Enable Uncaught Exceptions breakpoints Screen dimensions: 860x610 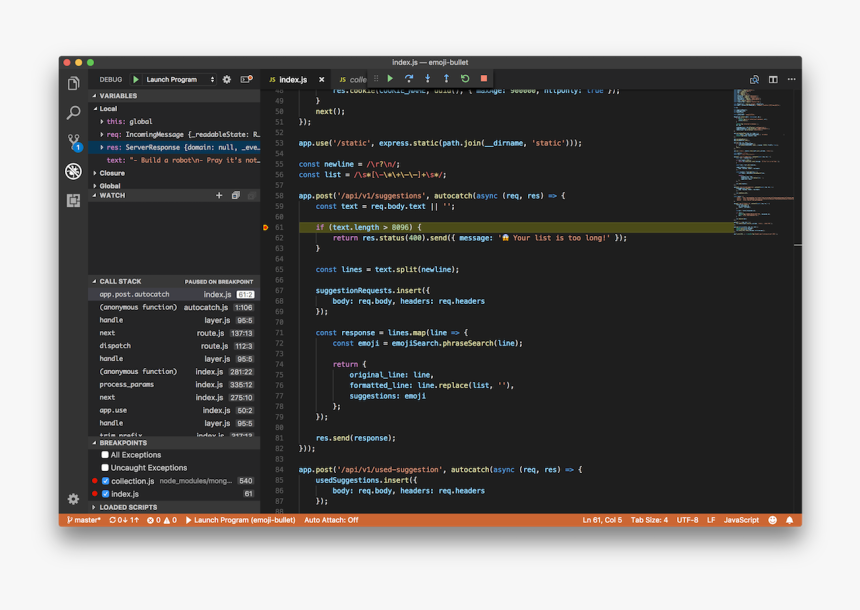pos(105,467)
